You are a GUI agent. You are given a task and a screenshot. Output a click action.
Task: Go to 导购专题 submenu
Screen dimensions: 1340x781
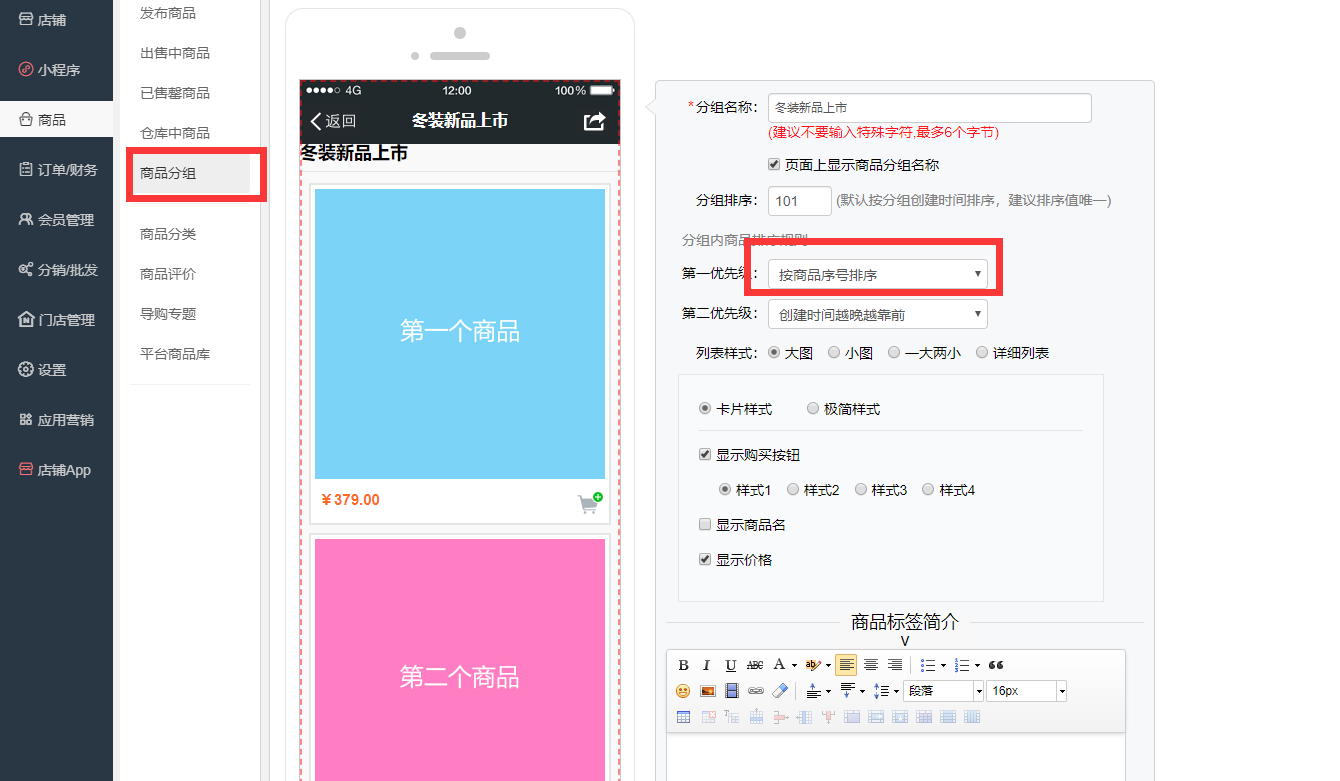coord(168,314)
